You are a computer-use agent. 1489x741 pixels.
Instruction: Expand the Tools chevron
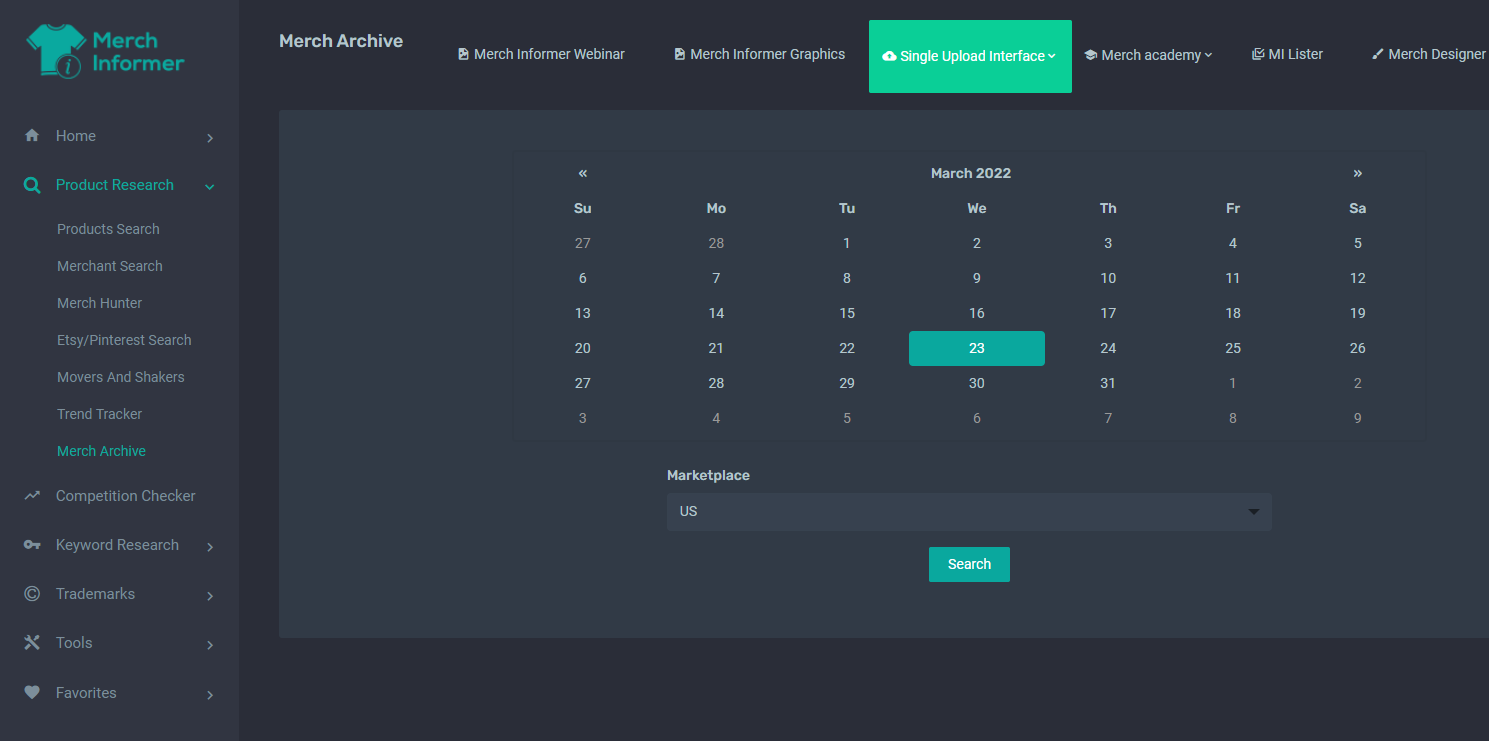(210, 645)
